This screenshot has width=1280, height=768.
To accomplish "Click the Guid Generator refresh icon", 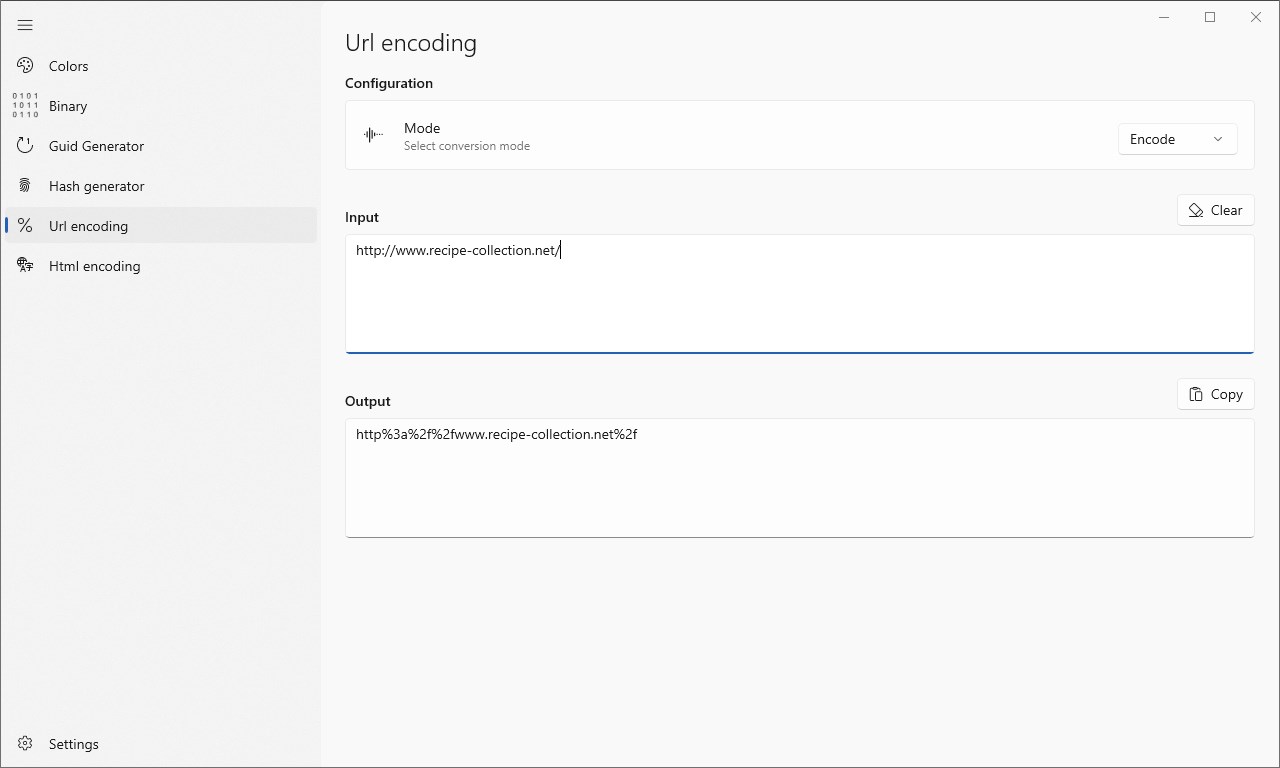I will [x=25, y=146].
